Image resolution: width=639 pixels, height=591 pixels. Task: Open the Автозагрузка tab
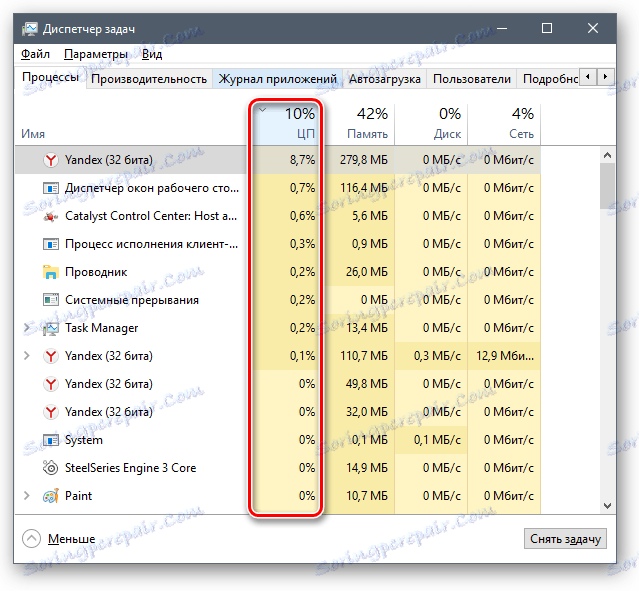coord(385,79)
